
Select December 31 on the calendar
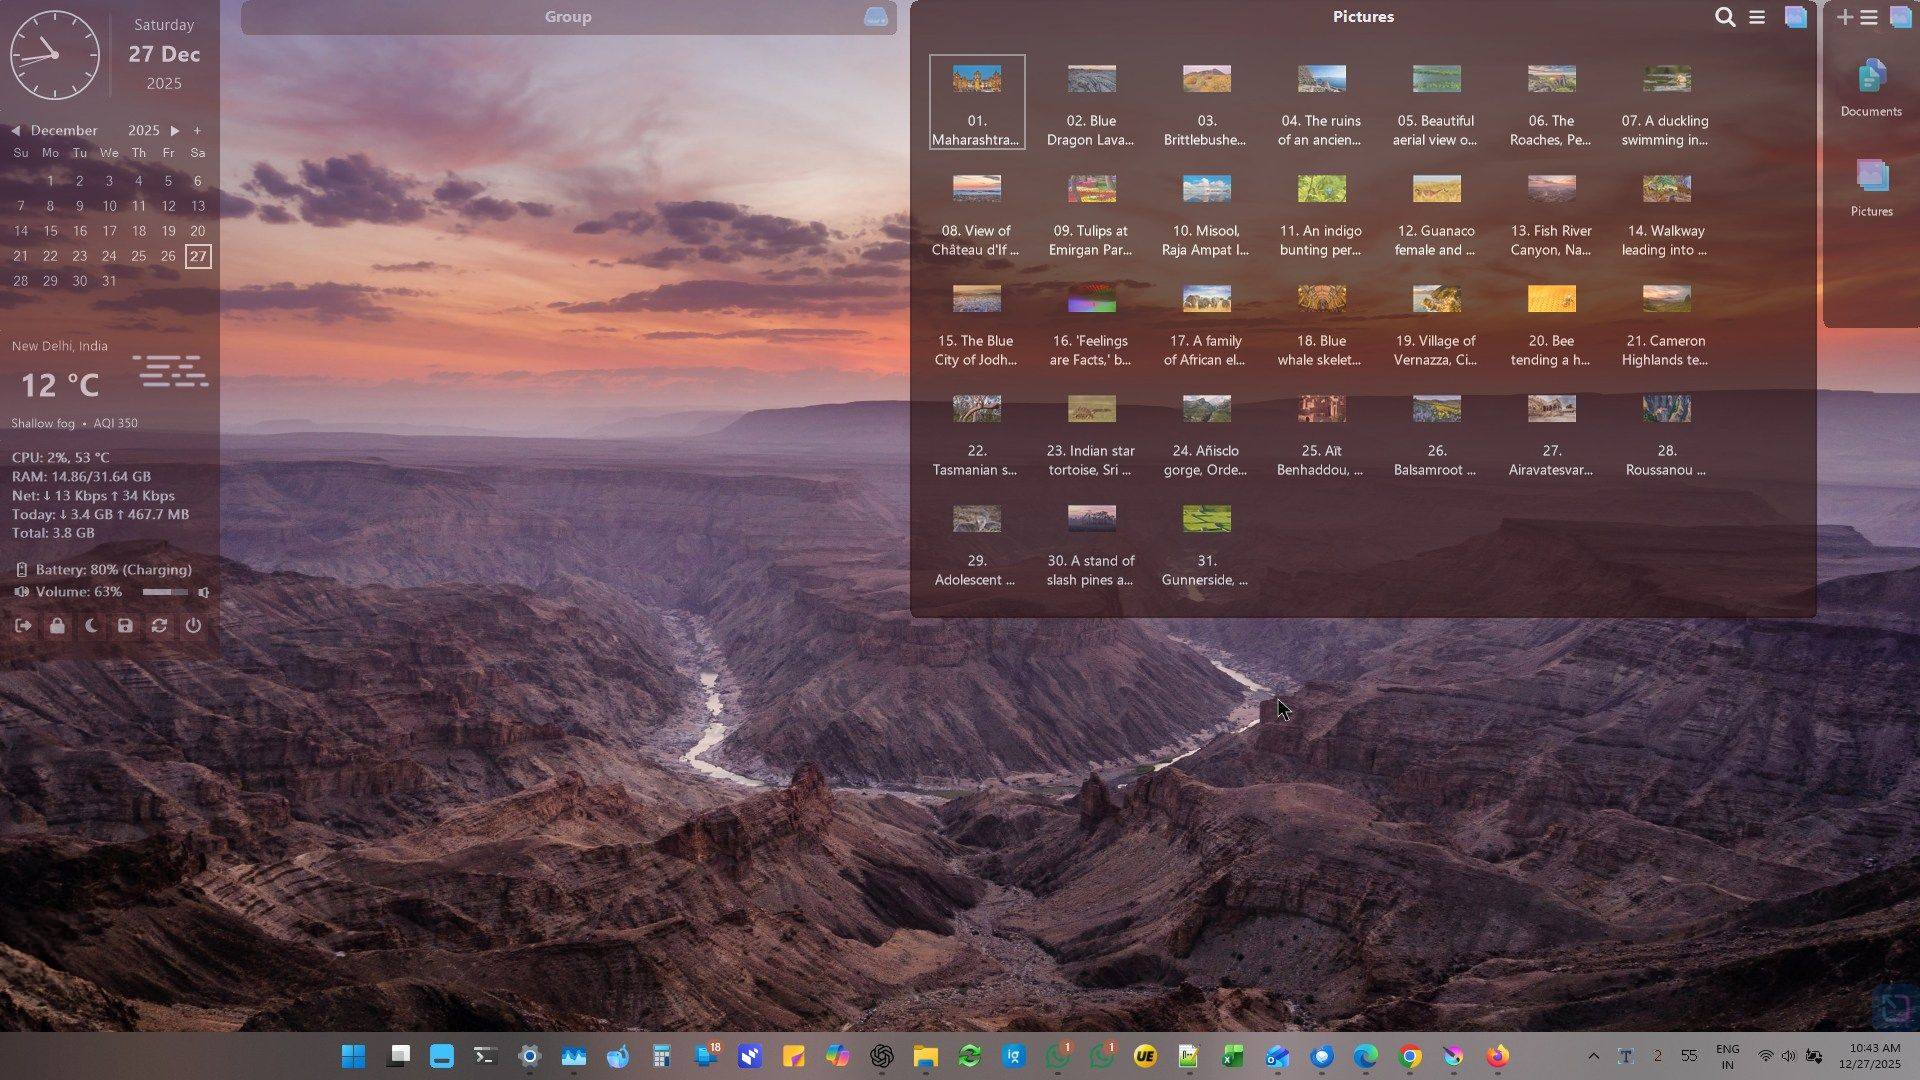pyautogui.click(x=109, y=281)
